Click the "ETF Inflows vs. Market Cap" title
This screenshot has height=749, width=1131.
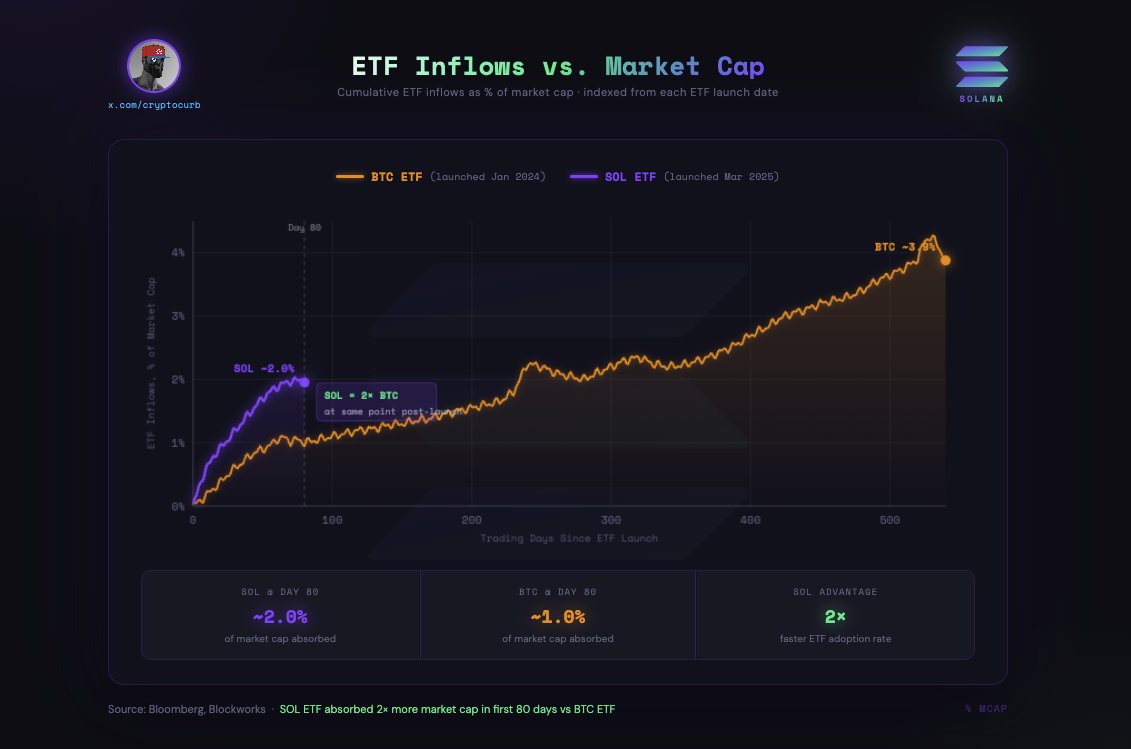[x=557, y=67]
